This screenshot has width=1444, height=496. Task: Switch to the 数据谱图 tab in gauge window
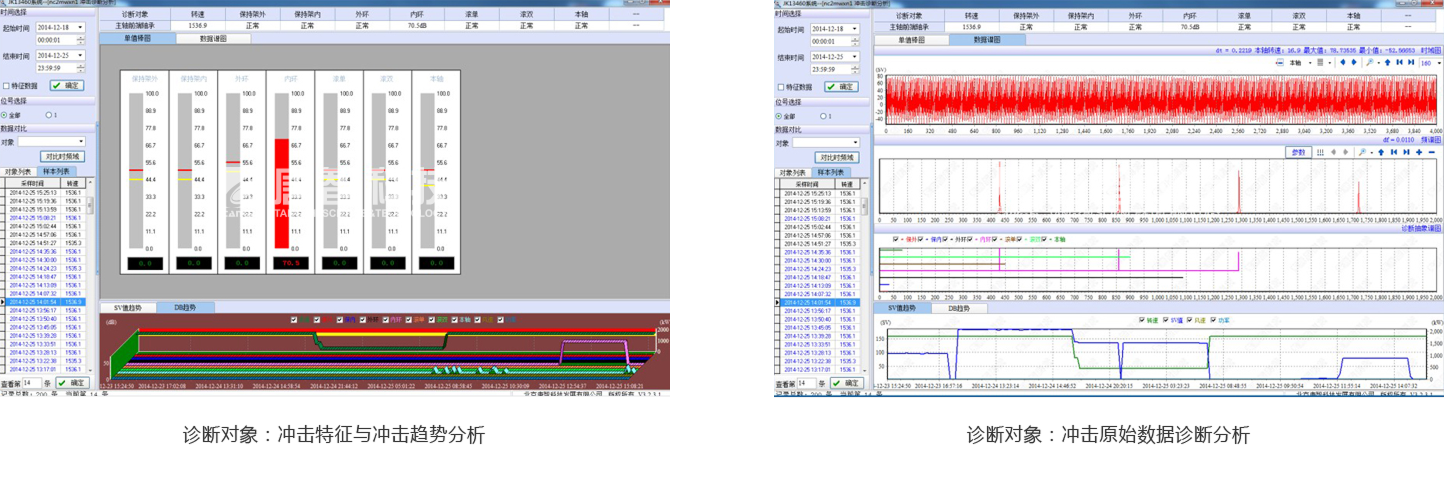[x=213, y=39]
